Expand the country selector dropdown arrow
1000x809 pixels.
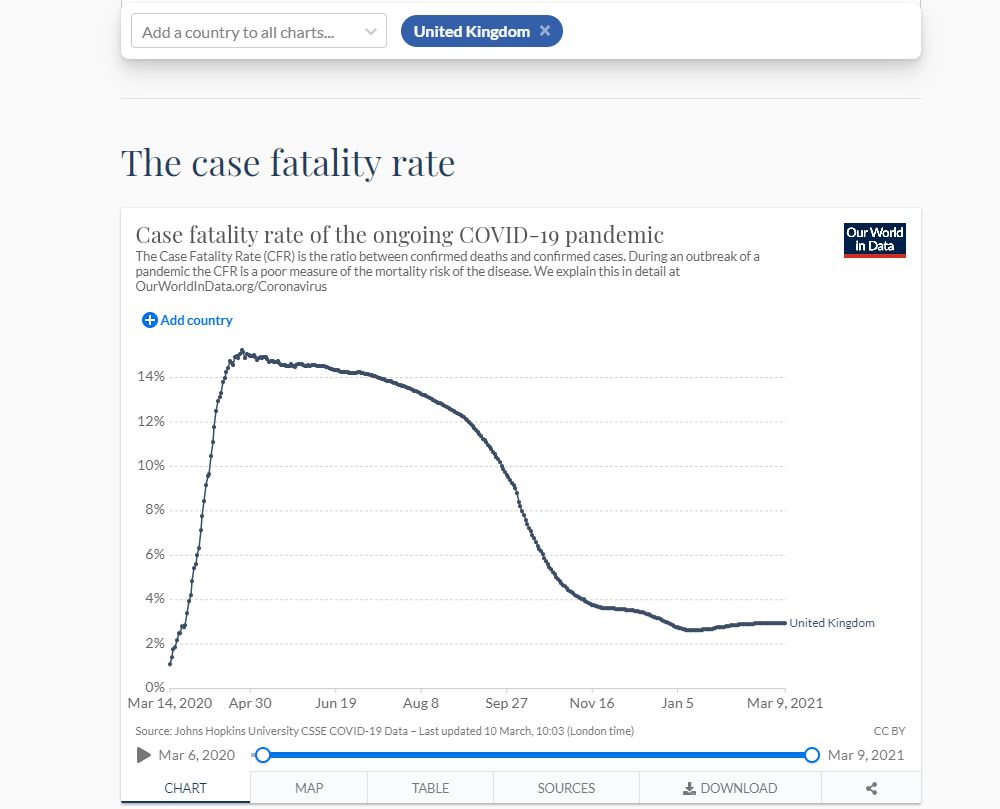pos(370,32)
